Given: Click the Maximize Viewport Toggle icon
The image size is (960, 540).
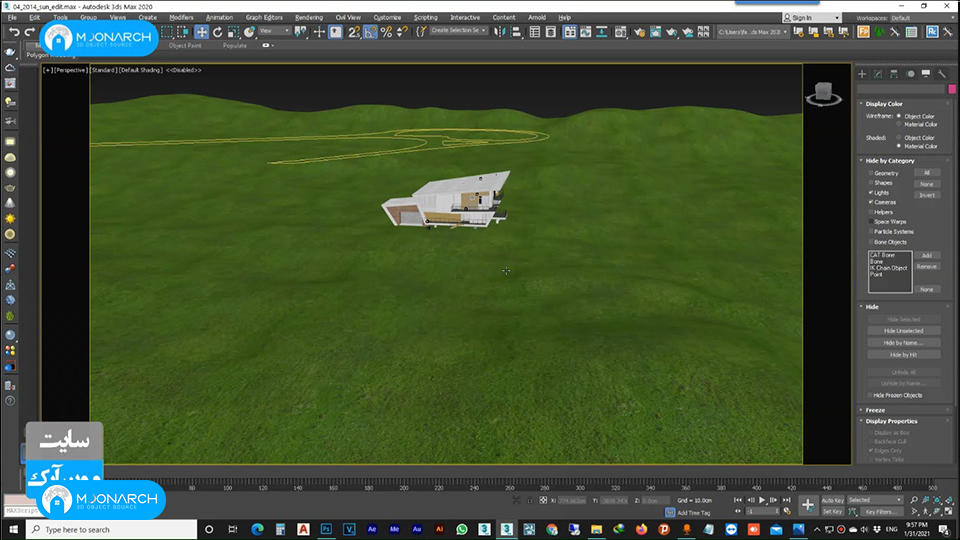Looking at the screenshot, I should [948, 511].
